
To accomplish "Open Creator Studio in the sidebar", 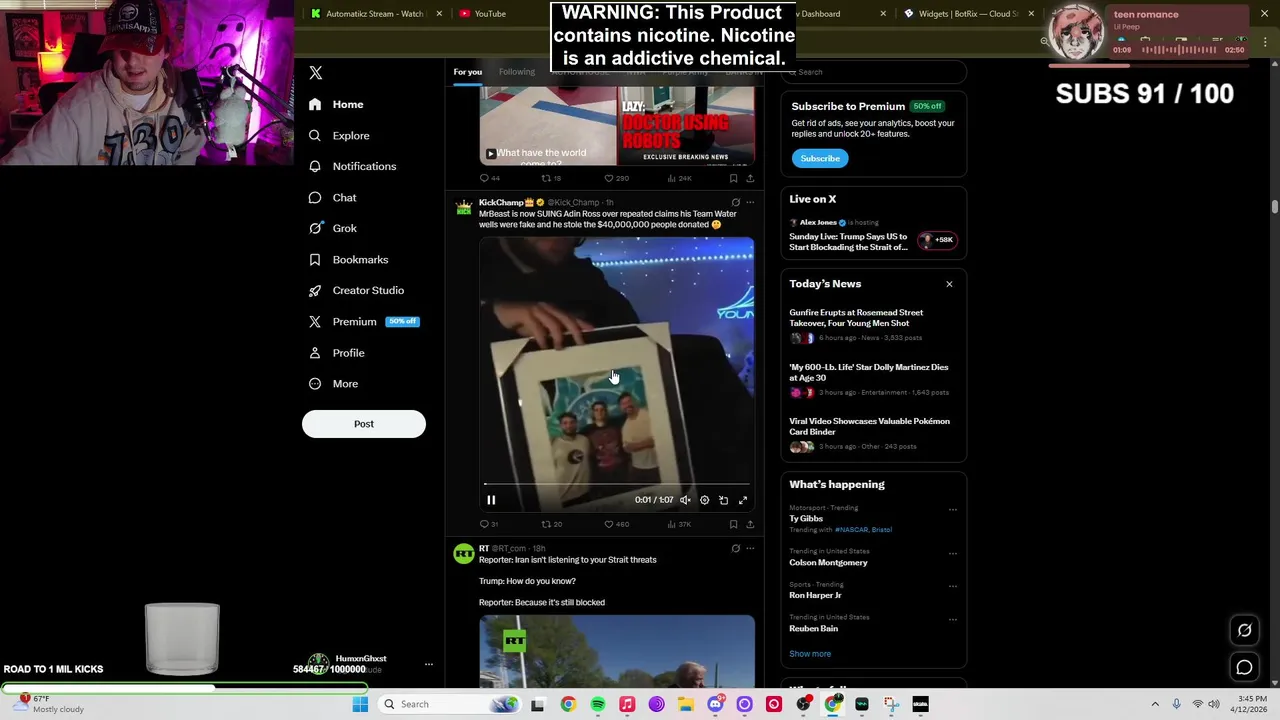I will coord(356,290).
